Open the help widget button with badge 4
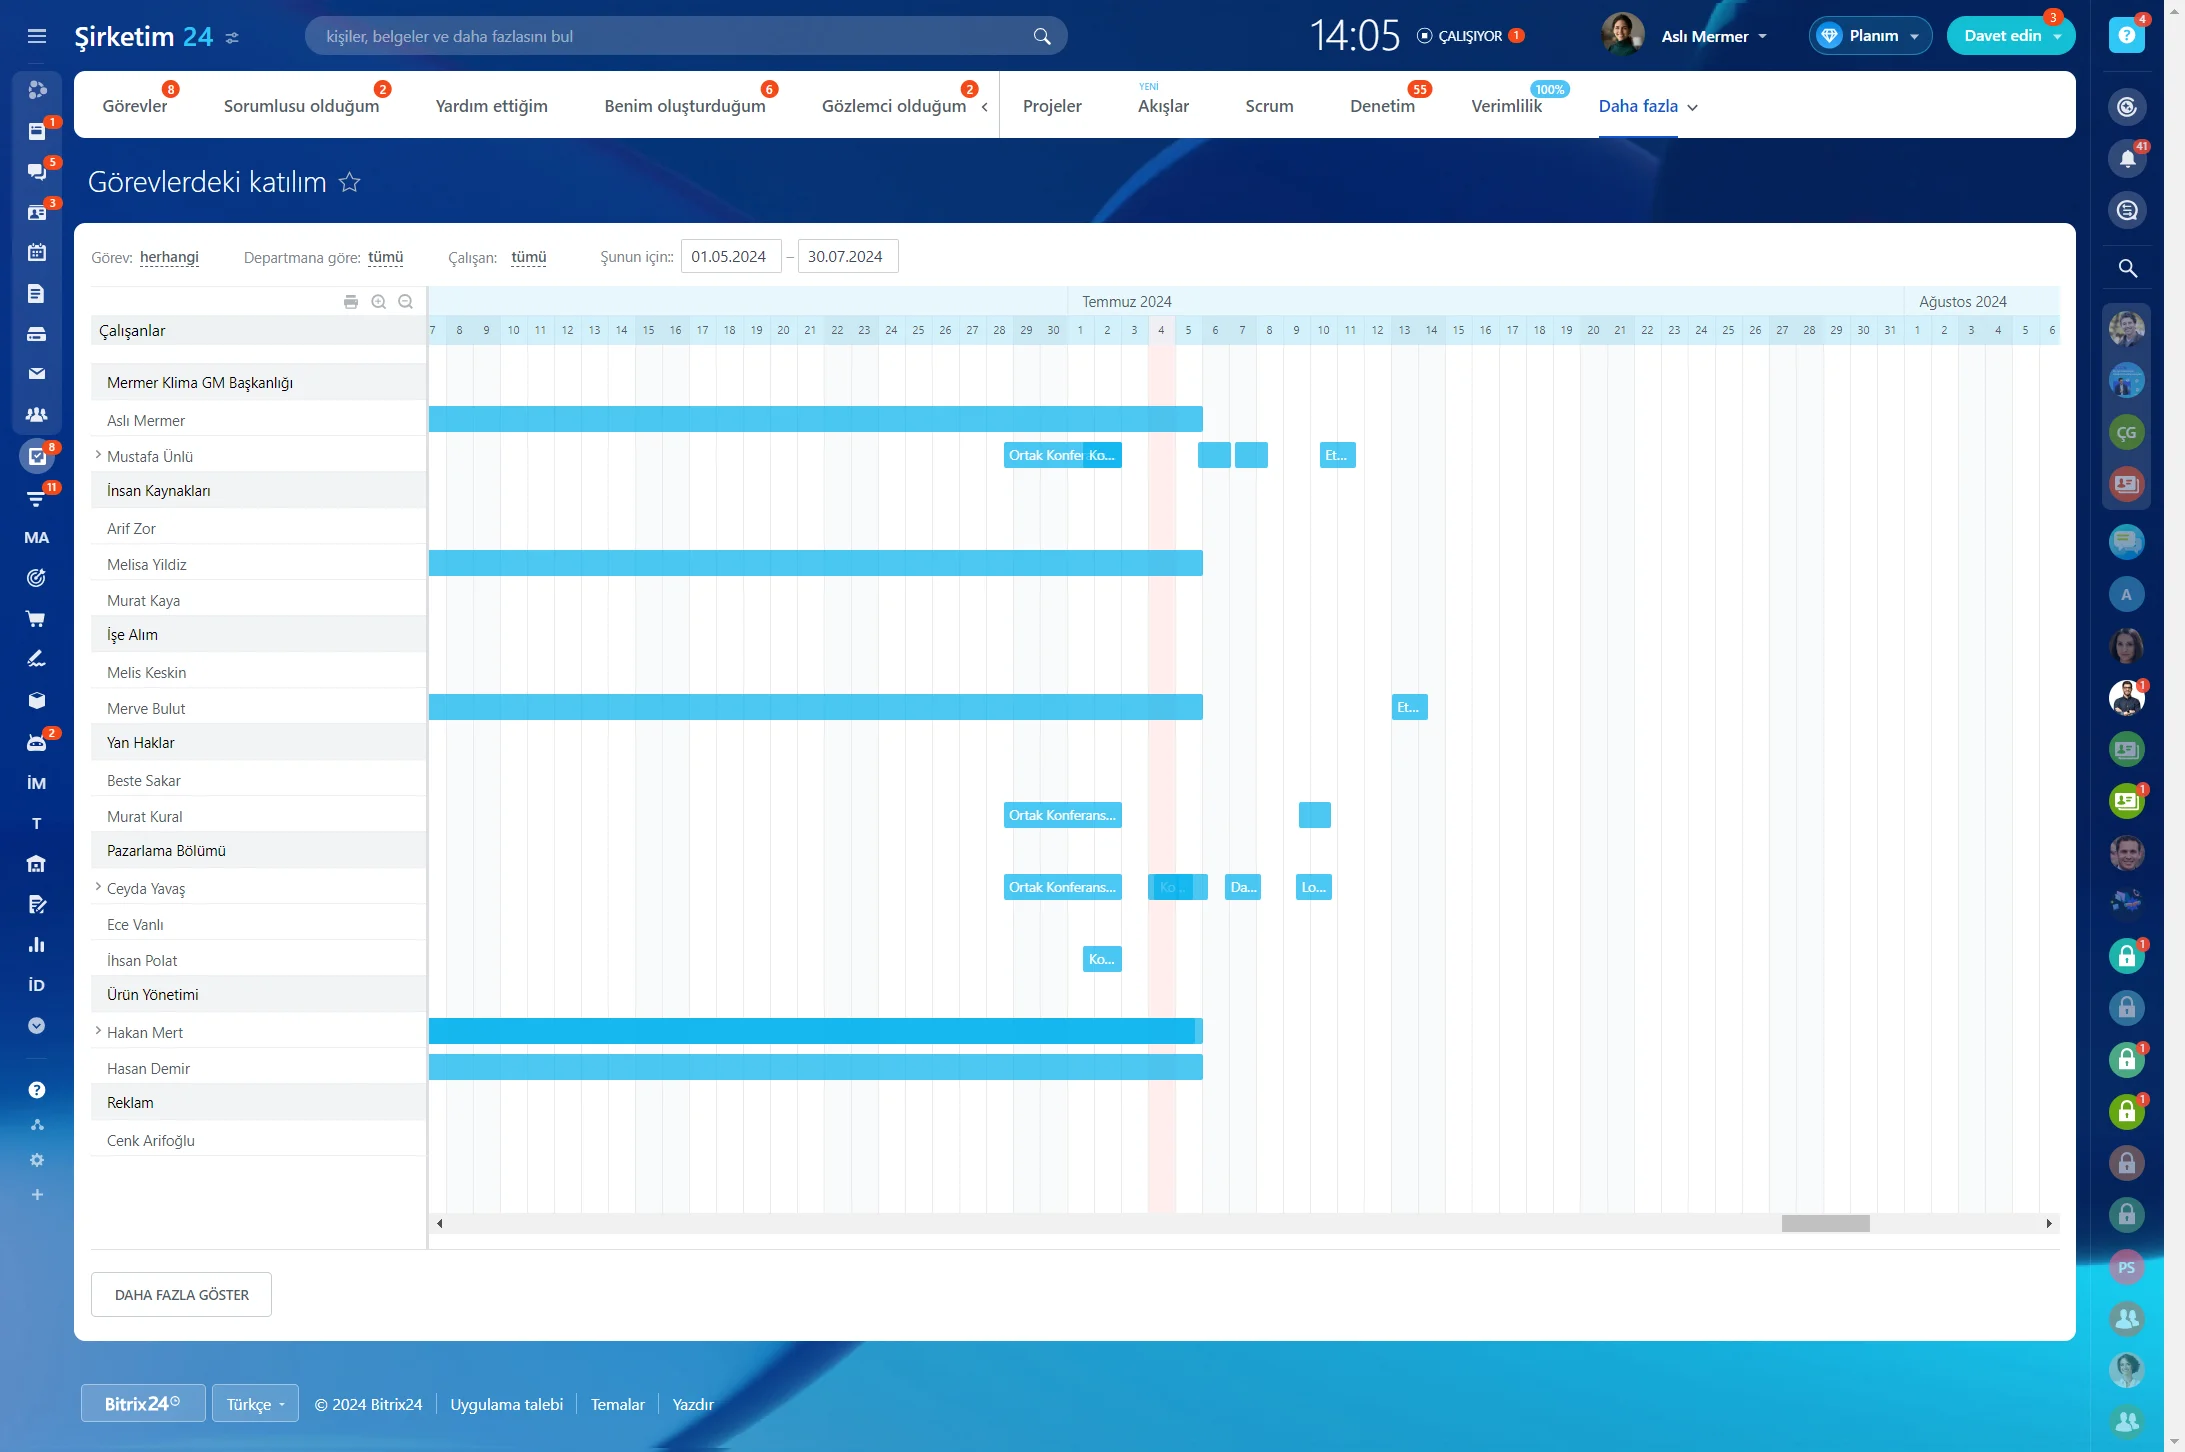The width and height of the screenshot is (2185, 1452). [2127, 35]
